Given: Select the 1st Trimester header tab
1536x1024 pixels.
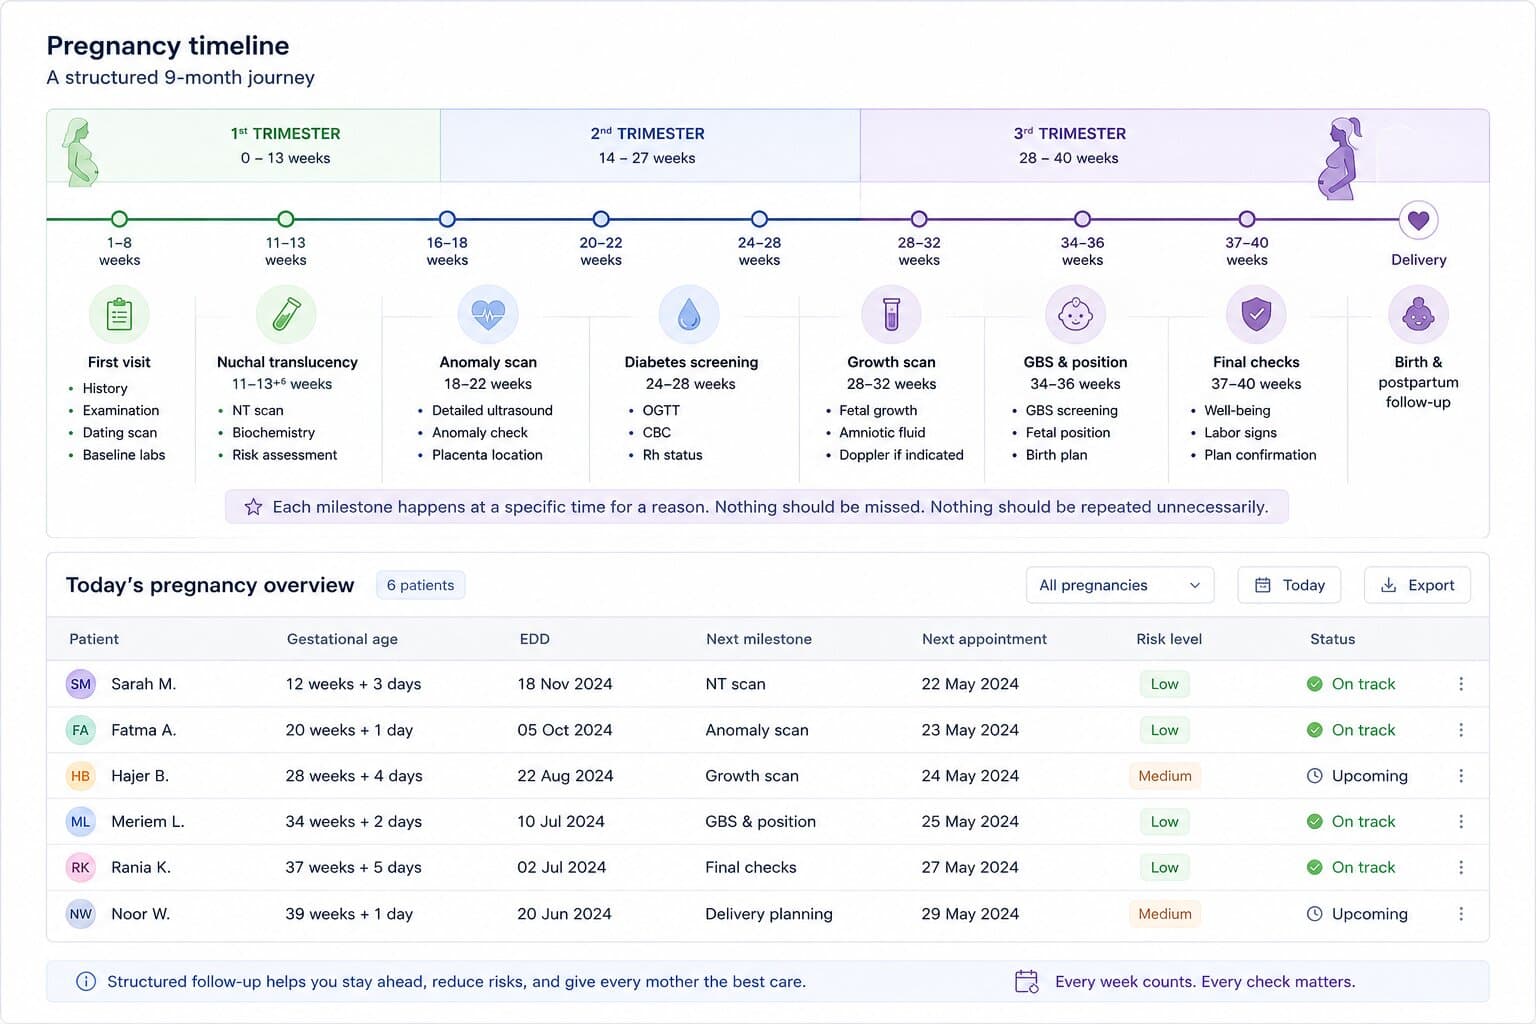Looking at the screenshot, I should coord(243,146).
